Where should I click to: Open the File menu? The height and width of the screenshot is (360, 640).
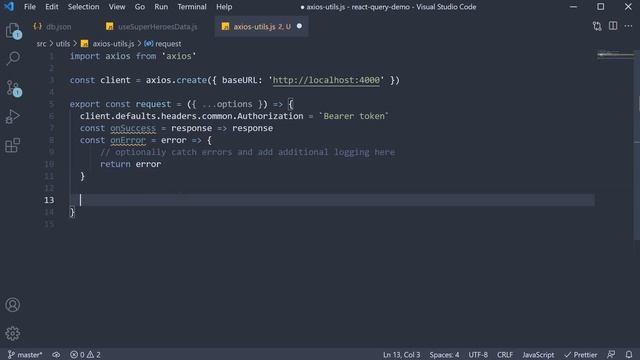tap(30, 7)
